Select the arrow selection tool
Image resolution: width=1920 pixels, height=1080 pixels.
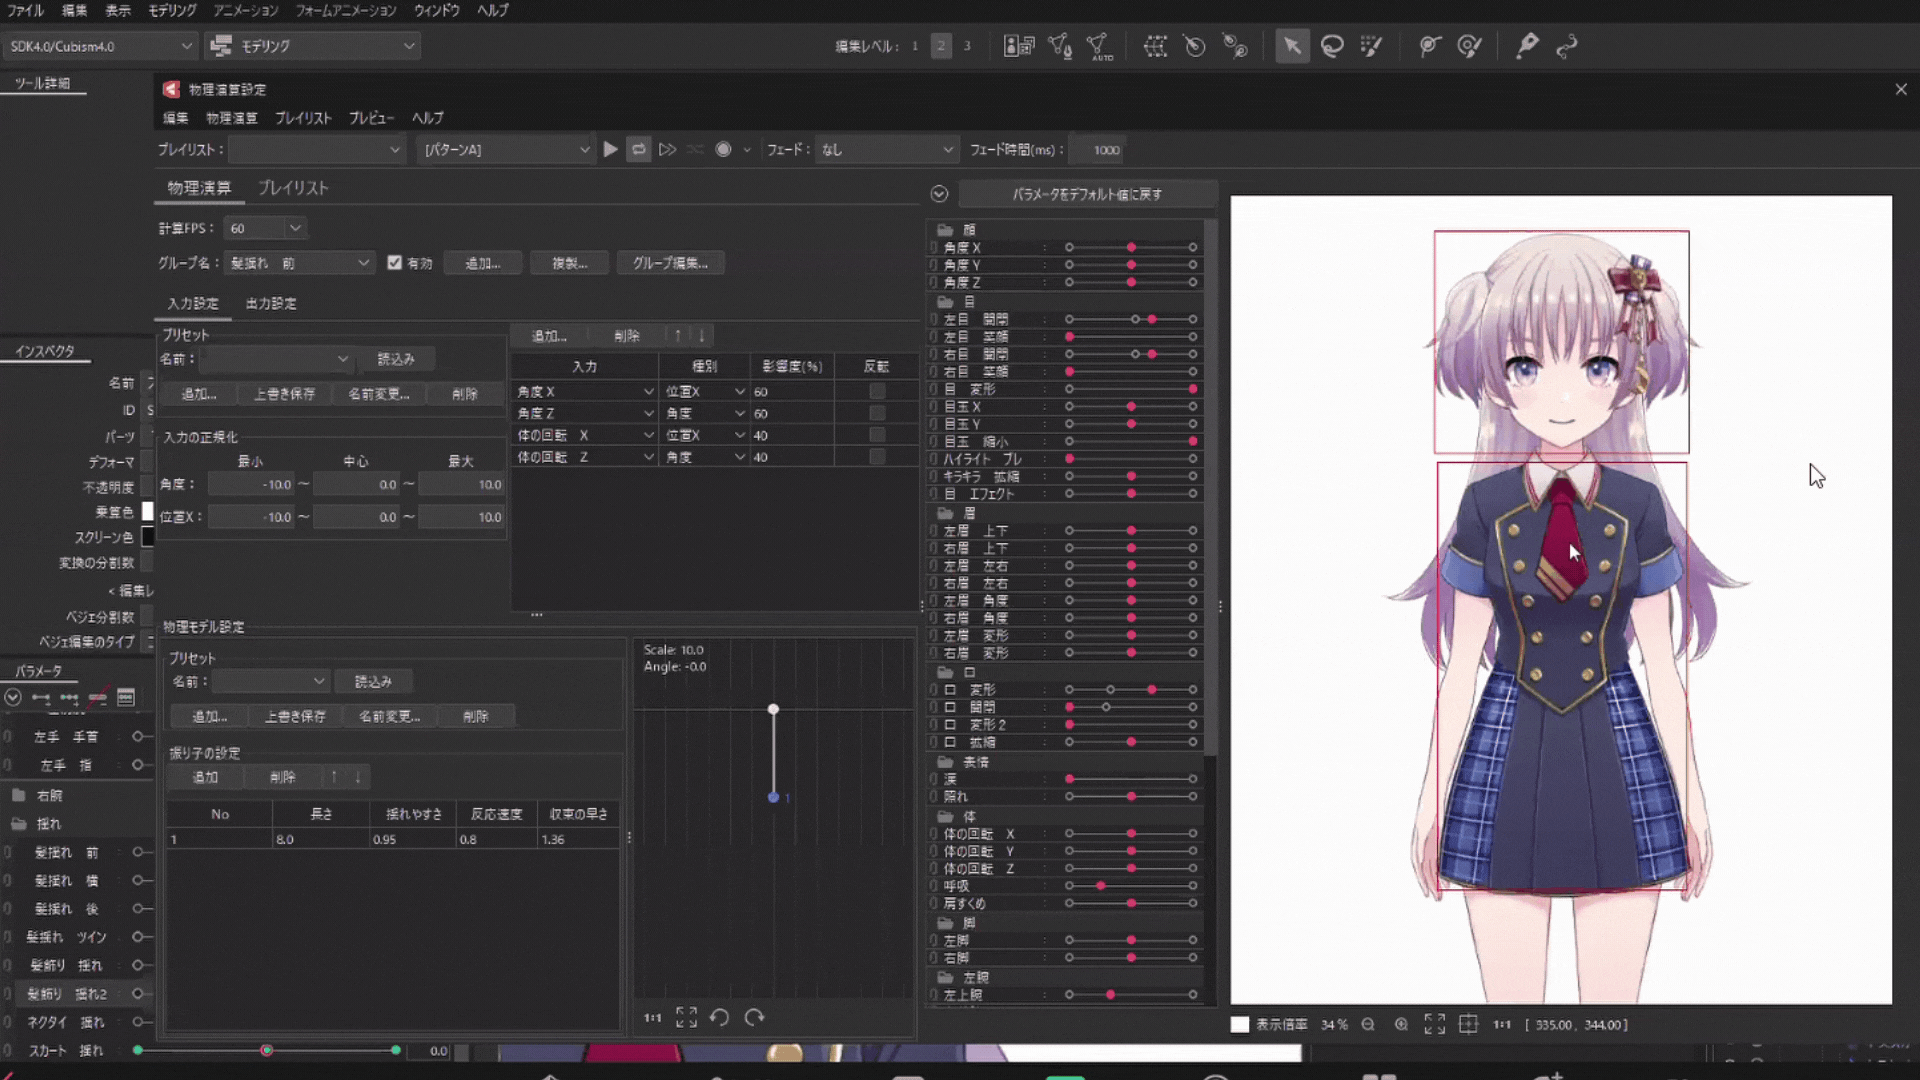point(1292,46)
